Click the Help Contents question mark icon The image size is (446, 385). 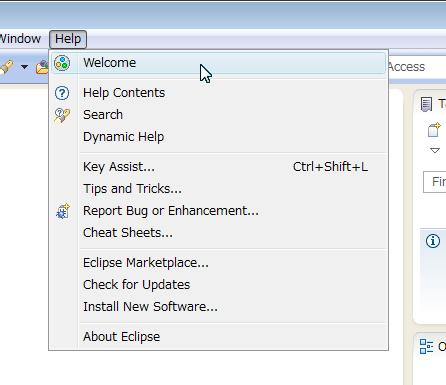point(62,93)
